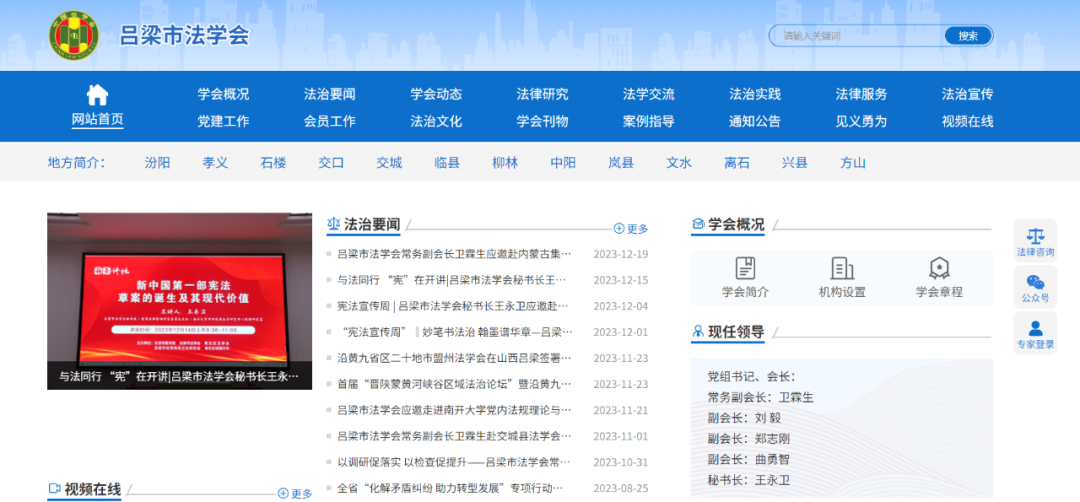The height and width of the screenshot is (502, 1080).
Task: Open 通知公告 navigation menu item
Action: tap(755, 121)
